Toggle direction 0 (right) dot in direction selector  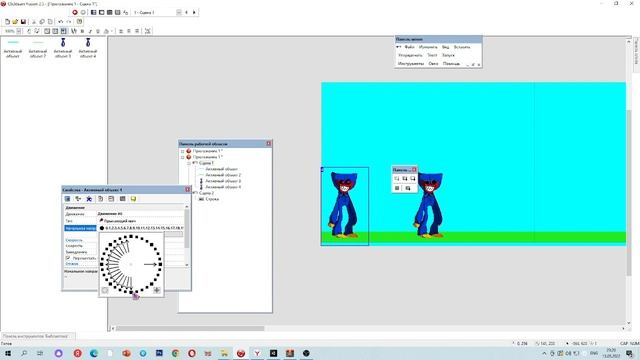coord(160,264)
